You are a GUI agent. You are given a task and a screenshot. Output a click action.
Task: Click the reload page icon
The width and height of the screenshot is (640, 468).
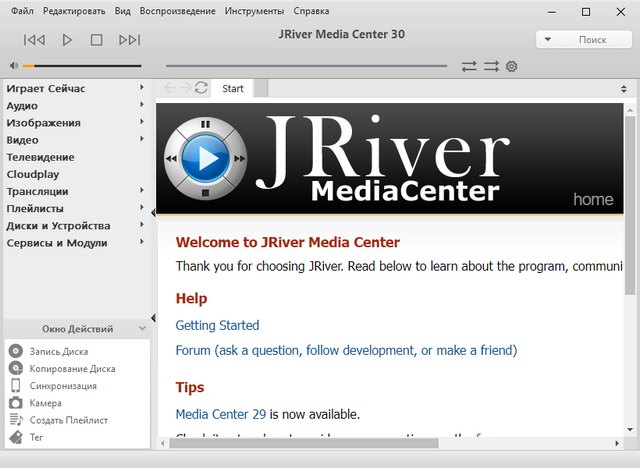point(202,88)
